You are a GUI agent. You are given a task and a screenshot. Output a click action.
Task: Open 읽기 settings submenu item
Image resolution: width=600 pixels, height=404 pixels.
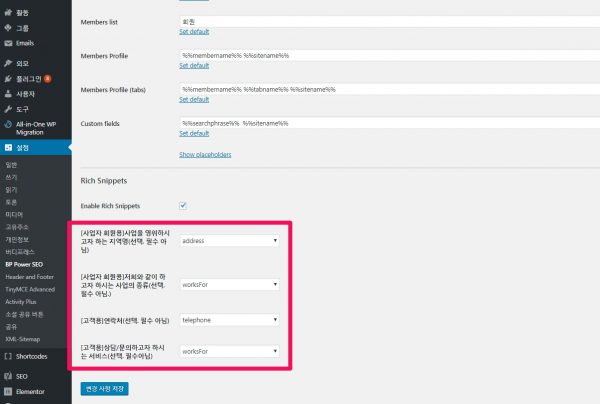point(11,190)
